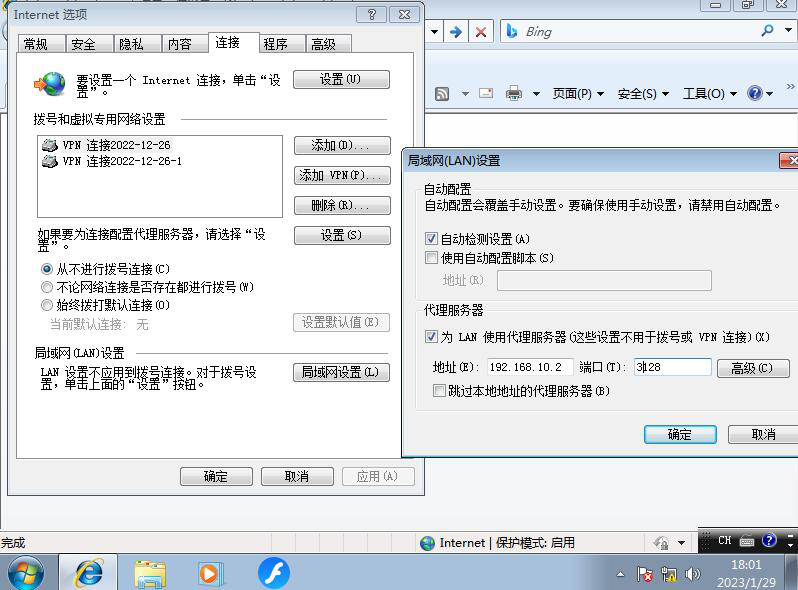Switch to the 程序 tab
Viewport: 798px width, 590px height.
281,44
